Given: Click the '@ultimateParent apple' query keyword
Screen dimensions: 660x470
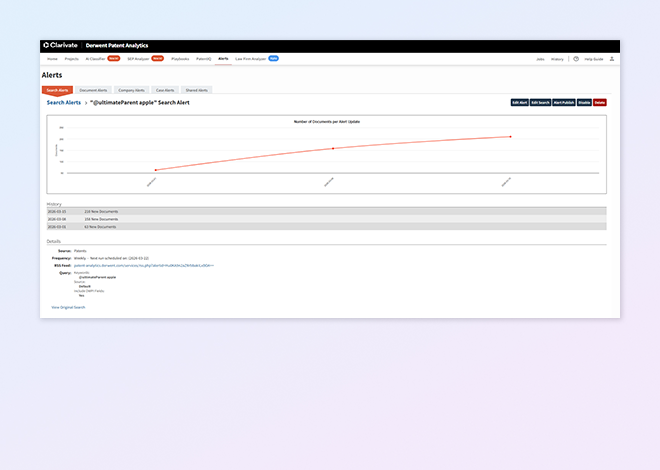Looking at the screenshot, I should point(97,277).
